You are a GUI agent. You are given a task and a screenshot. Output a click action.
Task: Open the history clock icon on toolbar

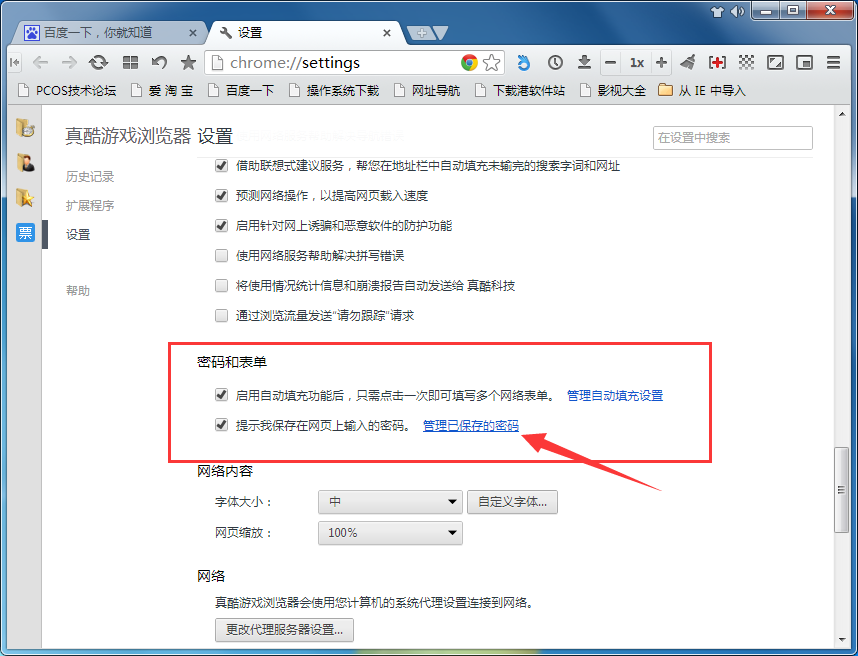pyautogui.click(x=555, y=61)
